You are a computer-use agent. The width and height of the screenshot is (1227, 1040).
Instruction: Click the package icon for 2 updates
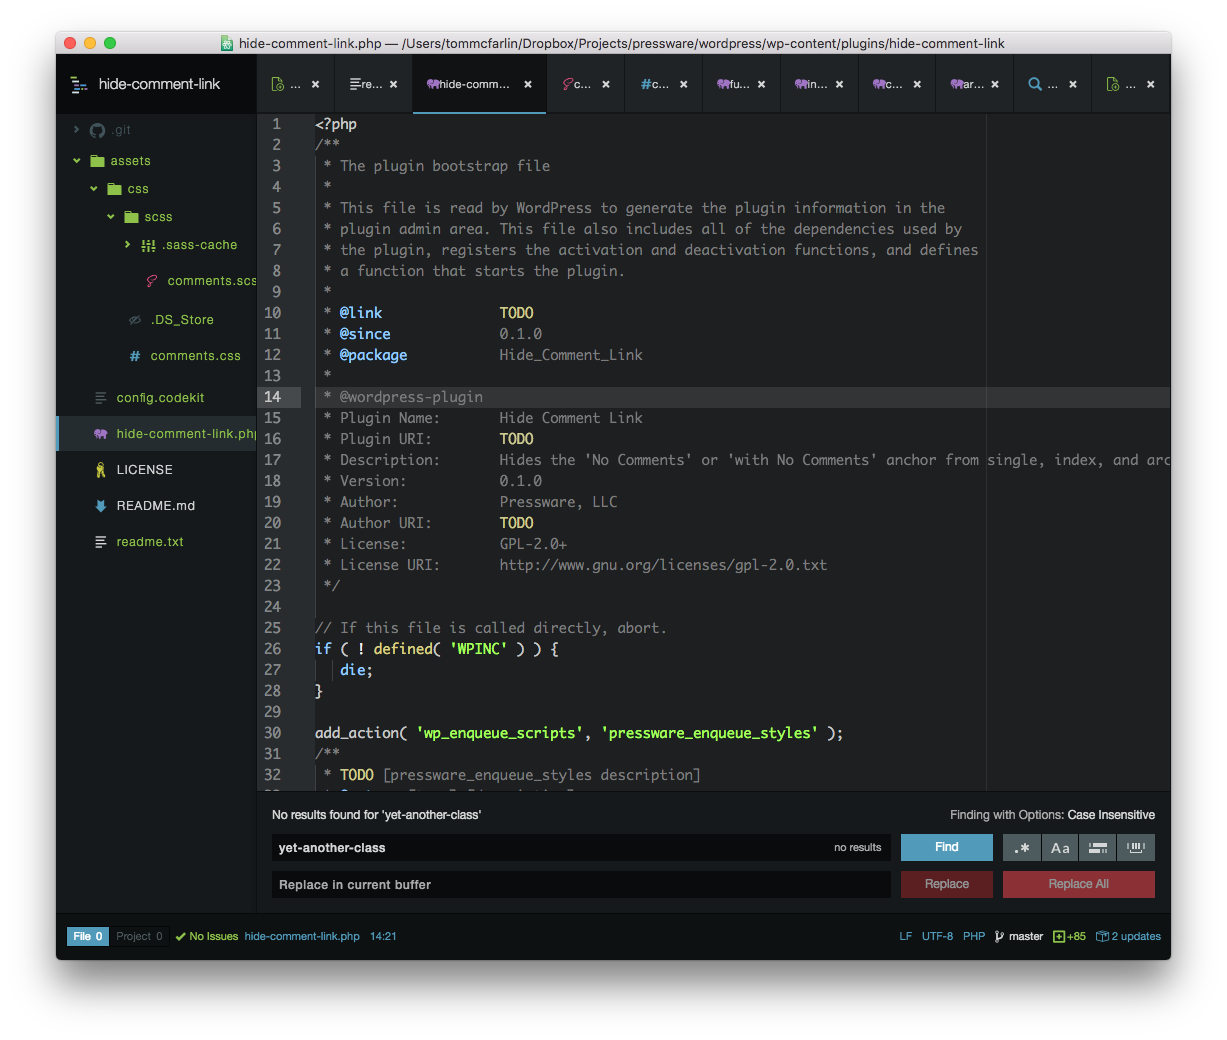pos(1102,937)
